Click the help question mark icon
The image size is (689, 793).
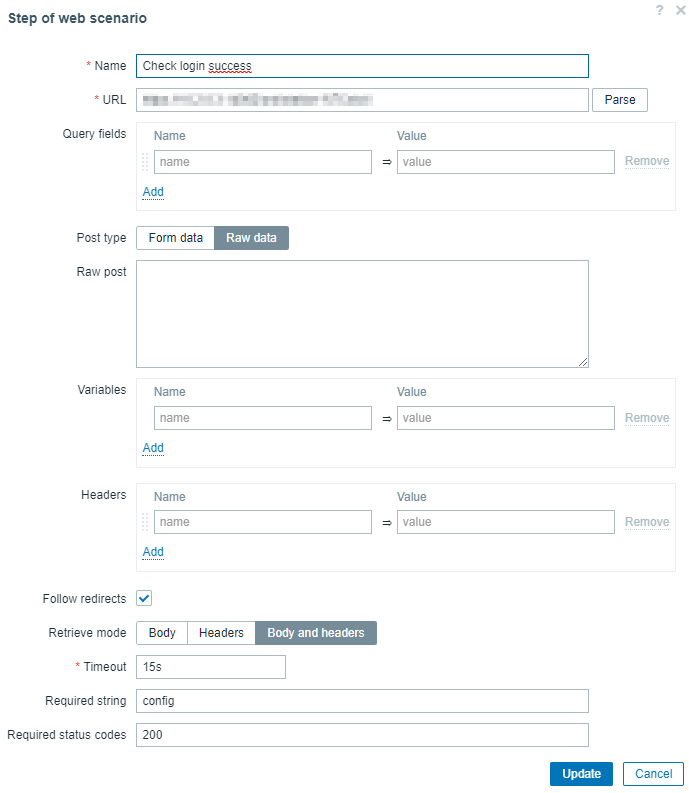pyautogui.click(x=660, y=10)
